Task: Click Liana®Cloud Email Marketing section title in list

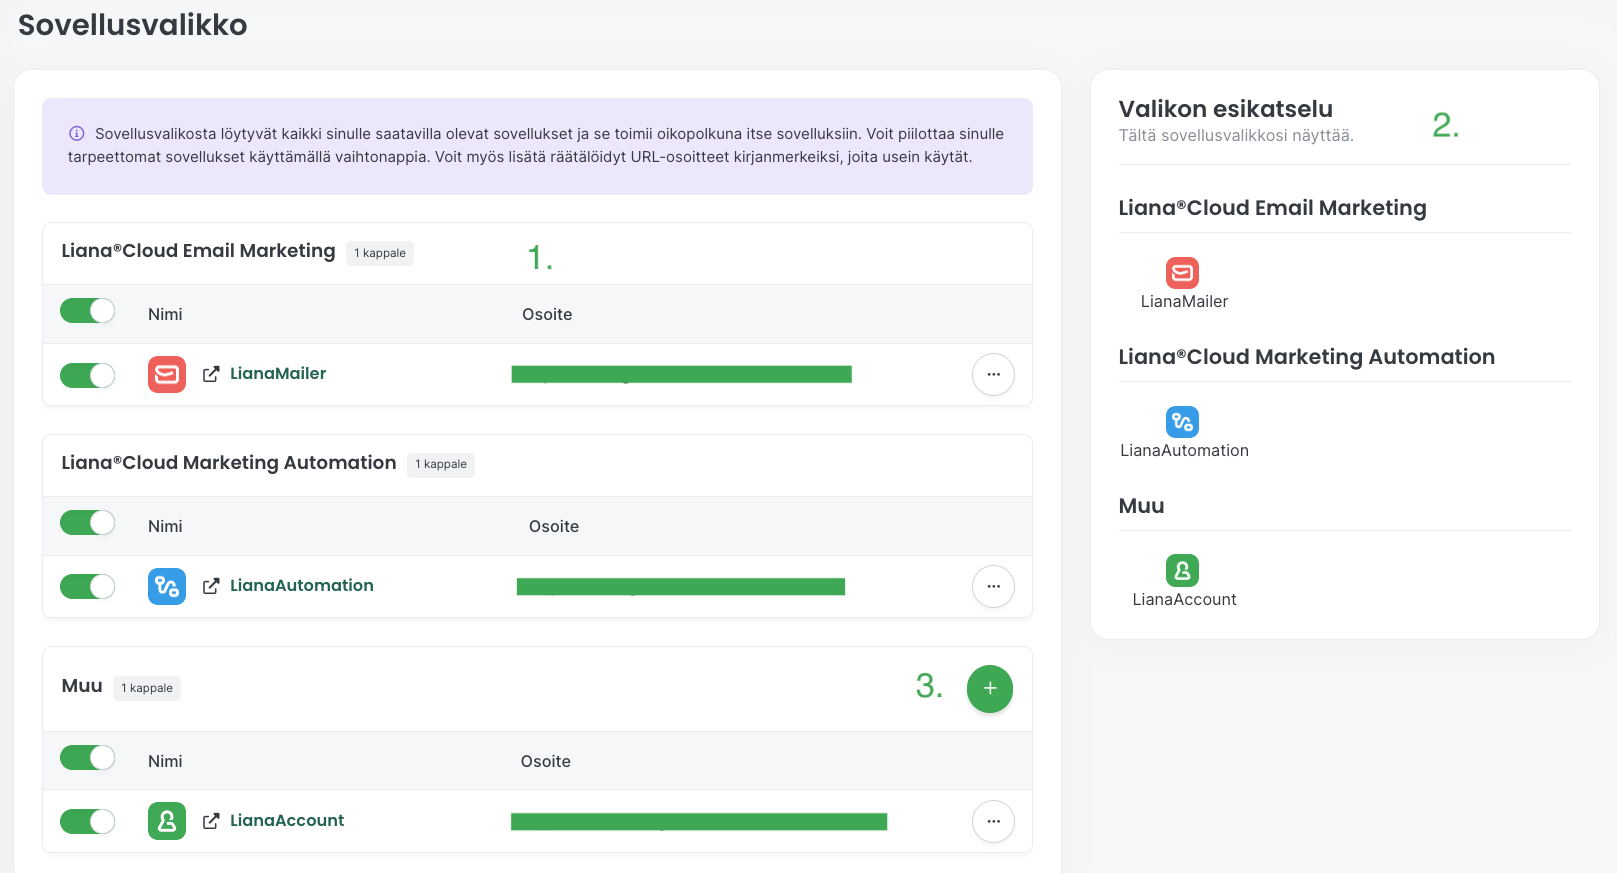Action: tap(198, 251)
